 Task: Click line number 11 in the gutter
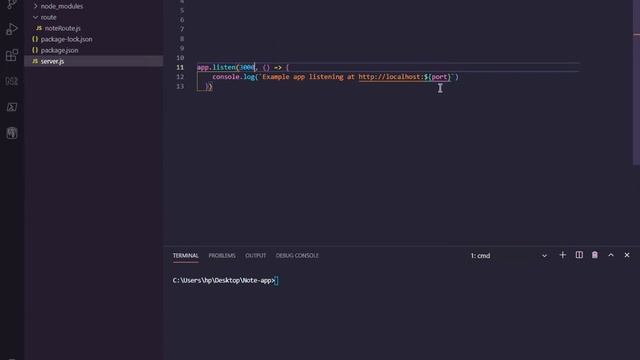coord(180,67)
